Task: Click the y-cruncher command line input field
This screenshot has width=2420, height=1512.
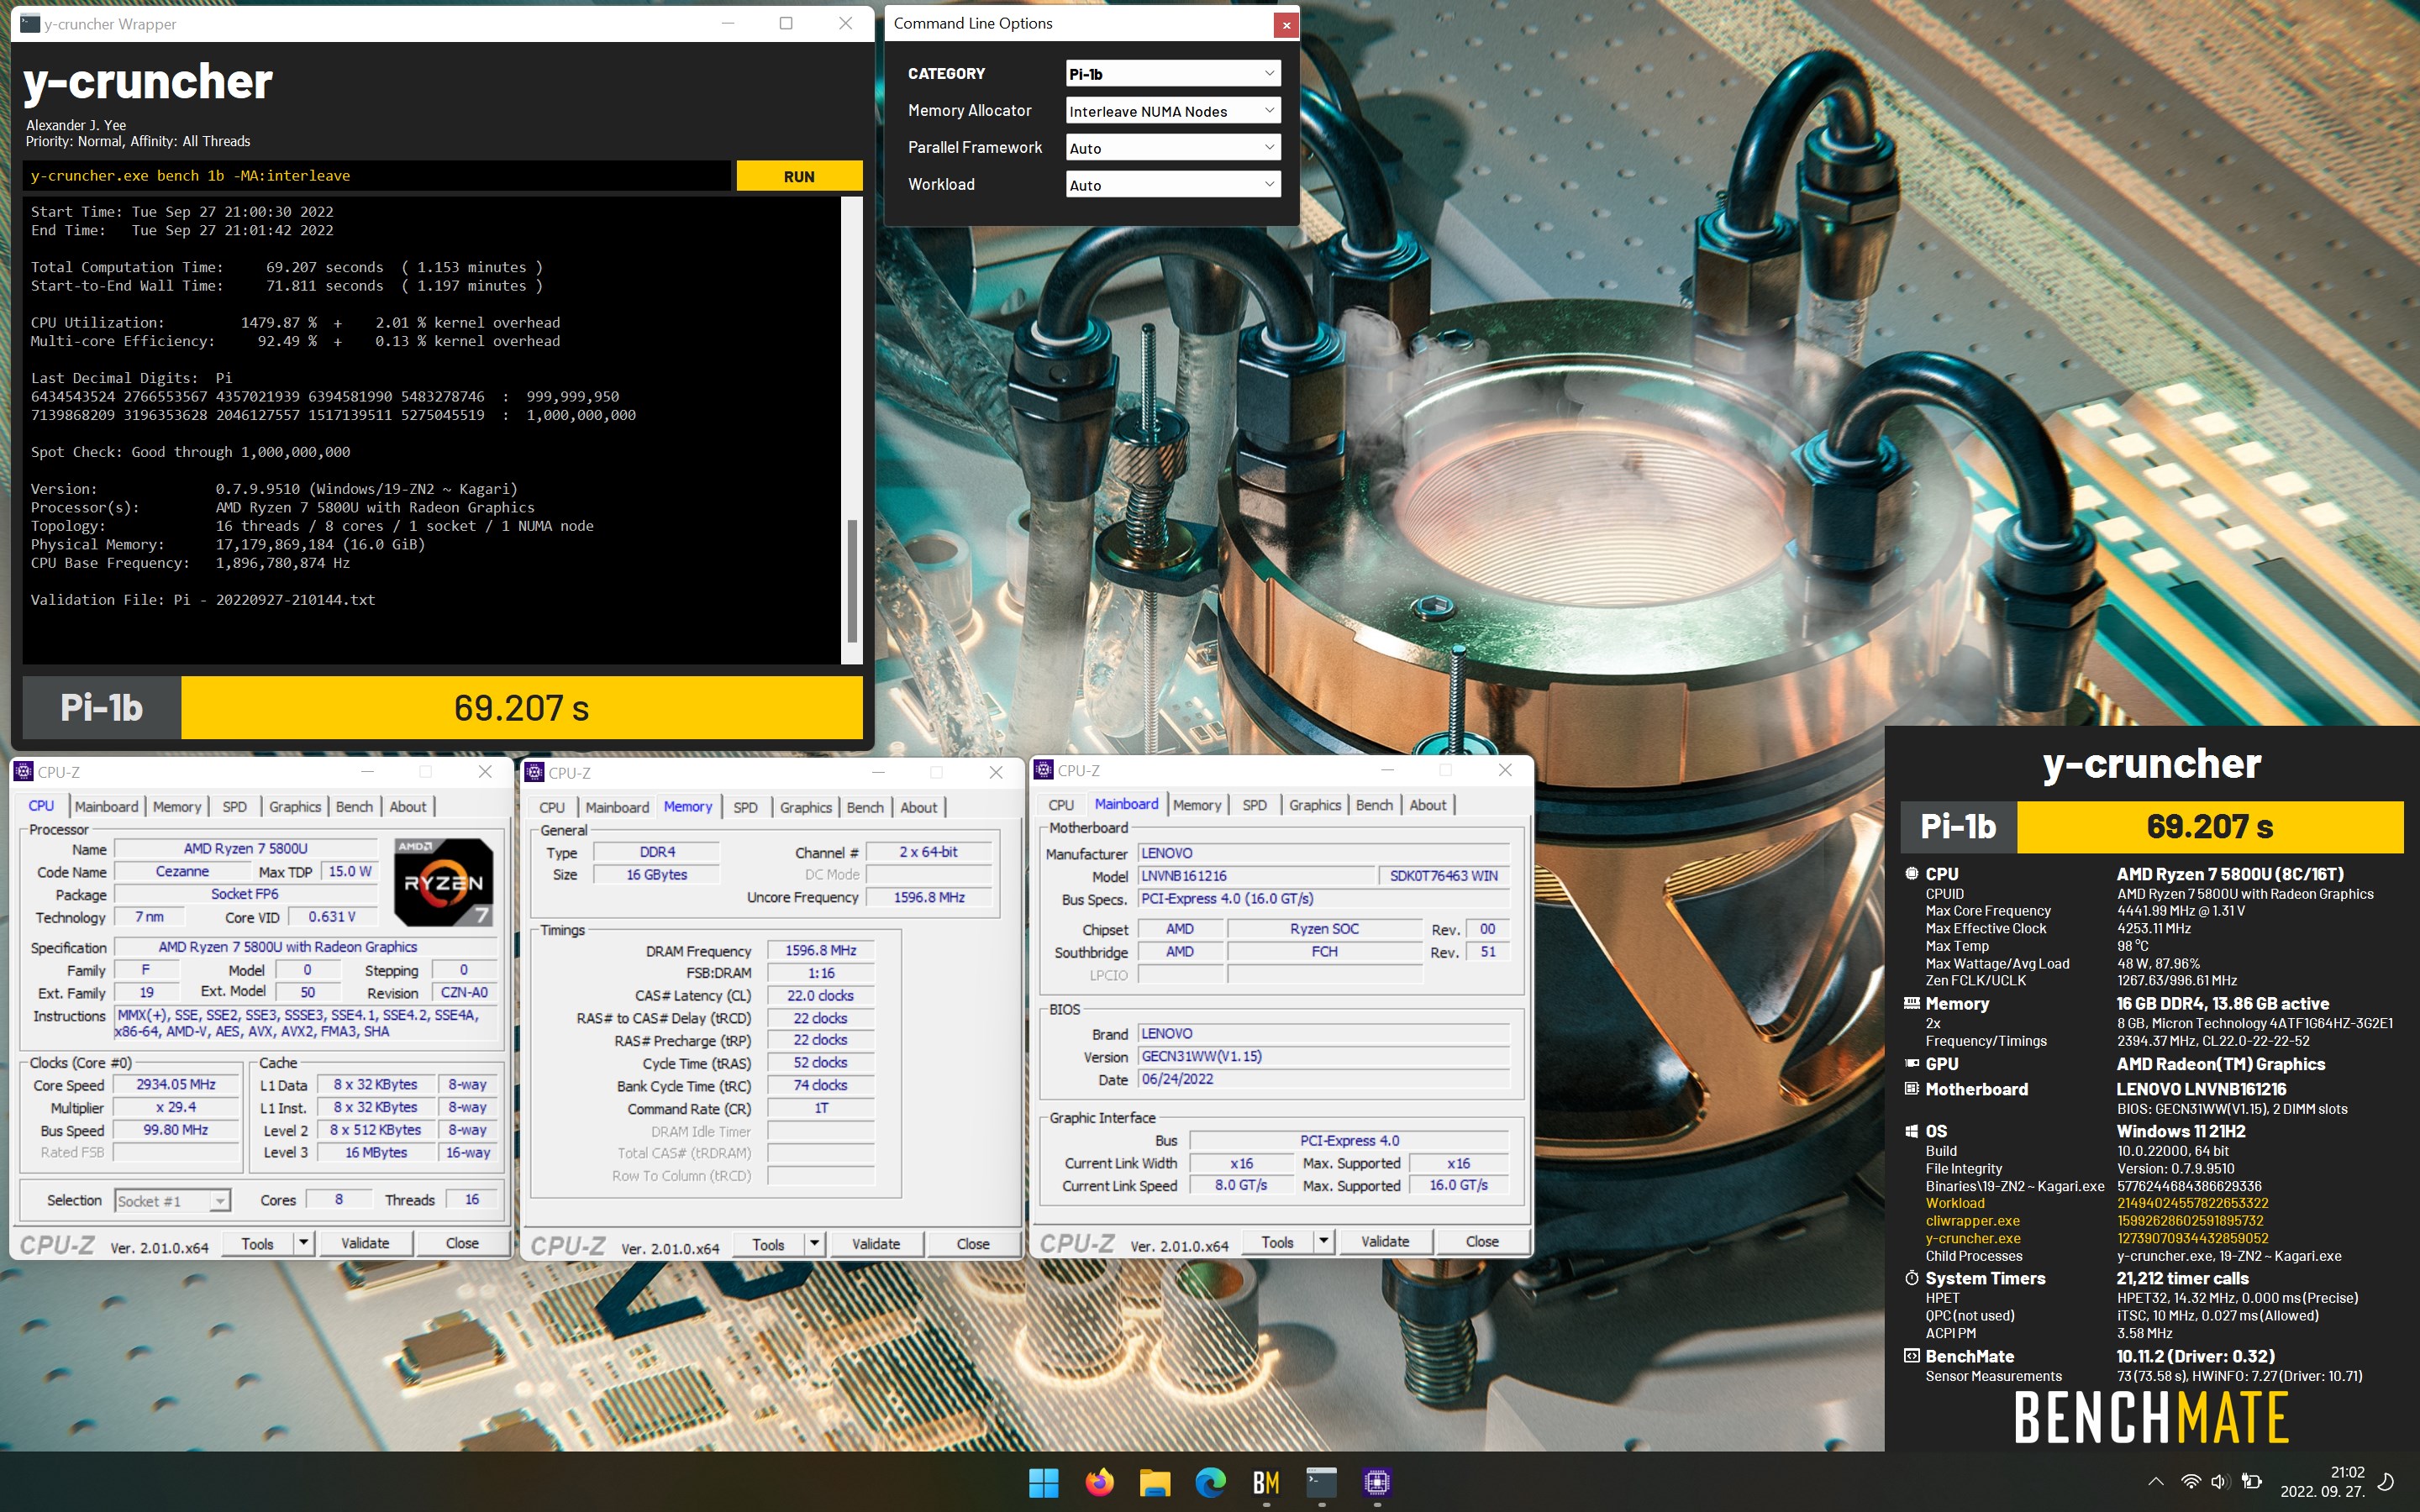Action: 377,176
